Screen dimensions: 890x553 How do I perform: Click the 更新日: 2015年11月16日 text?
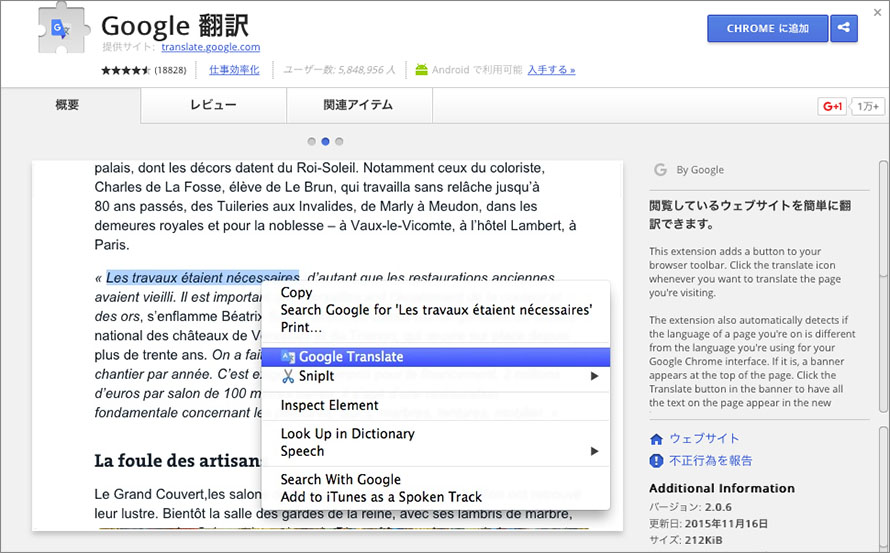[x=708, y=523]
